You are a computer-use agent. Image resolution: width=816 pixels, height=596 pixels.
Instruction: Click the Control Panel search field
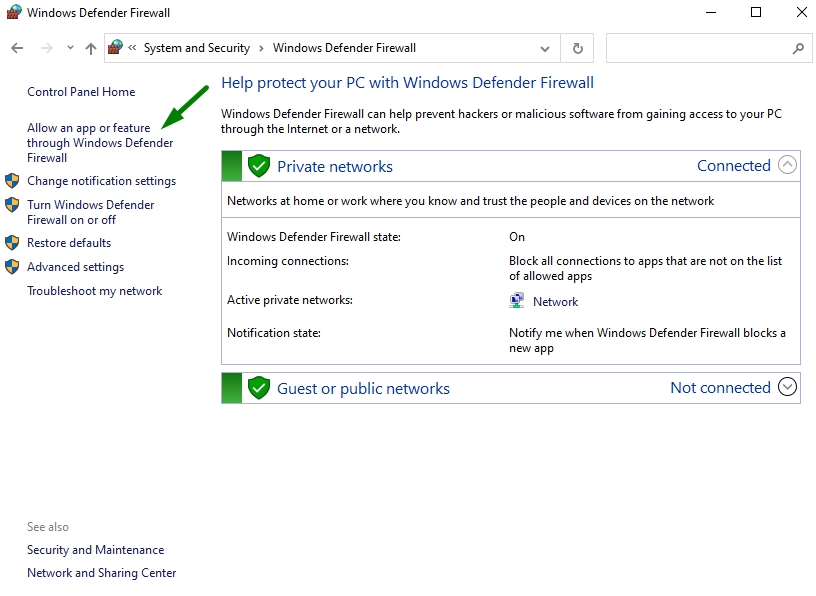709,48
